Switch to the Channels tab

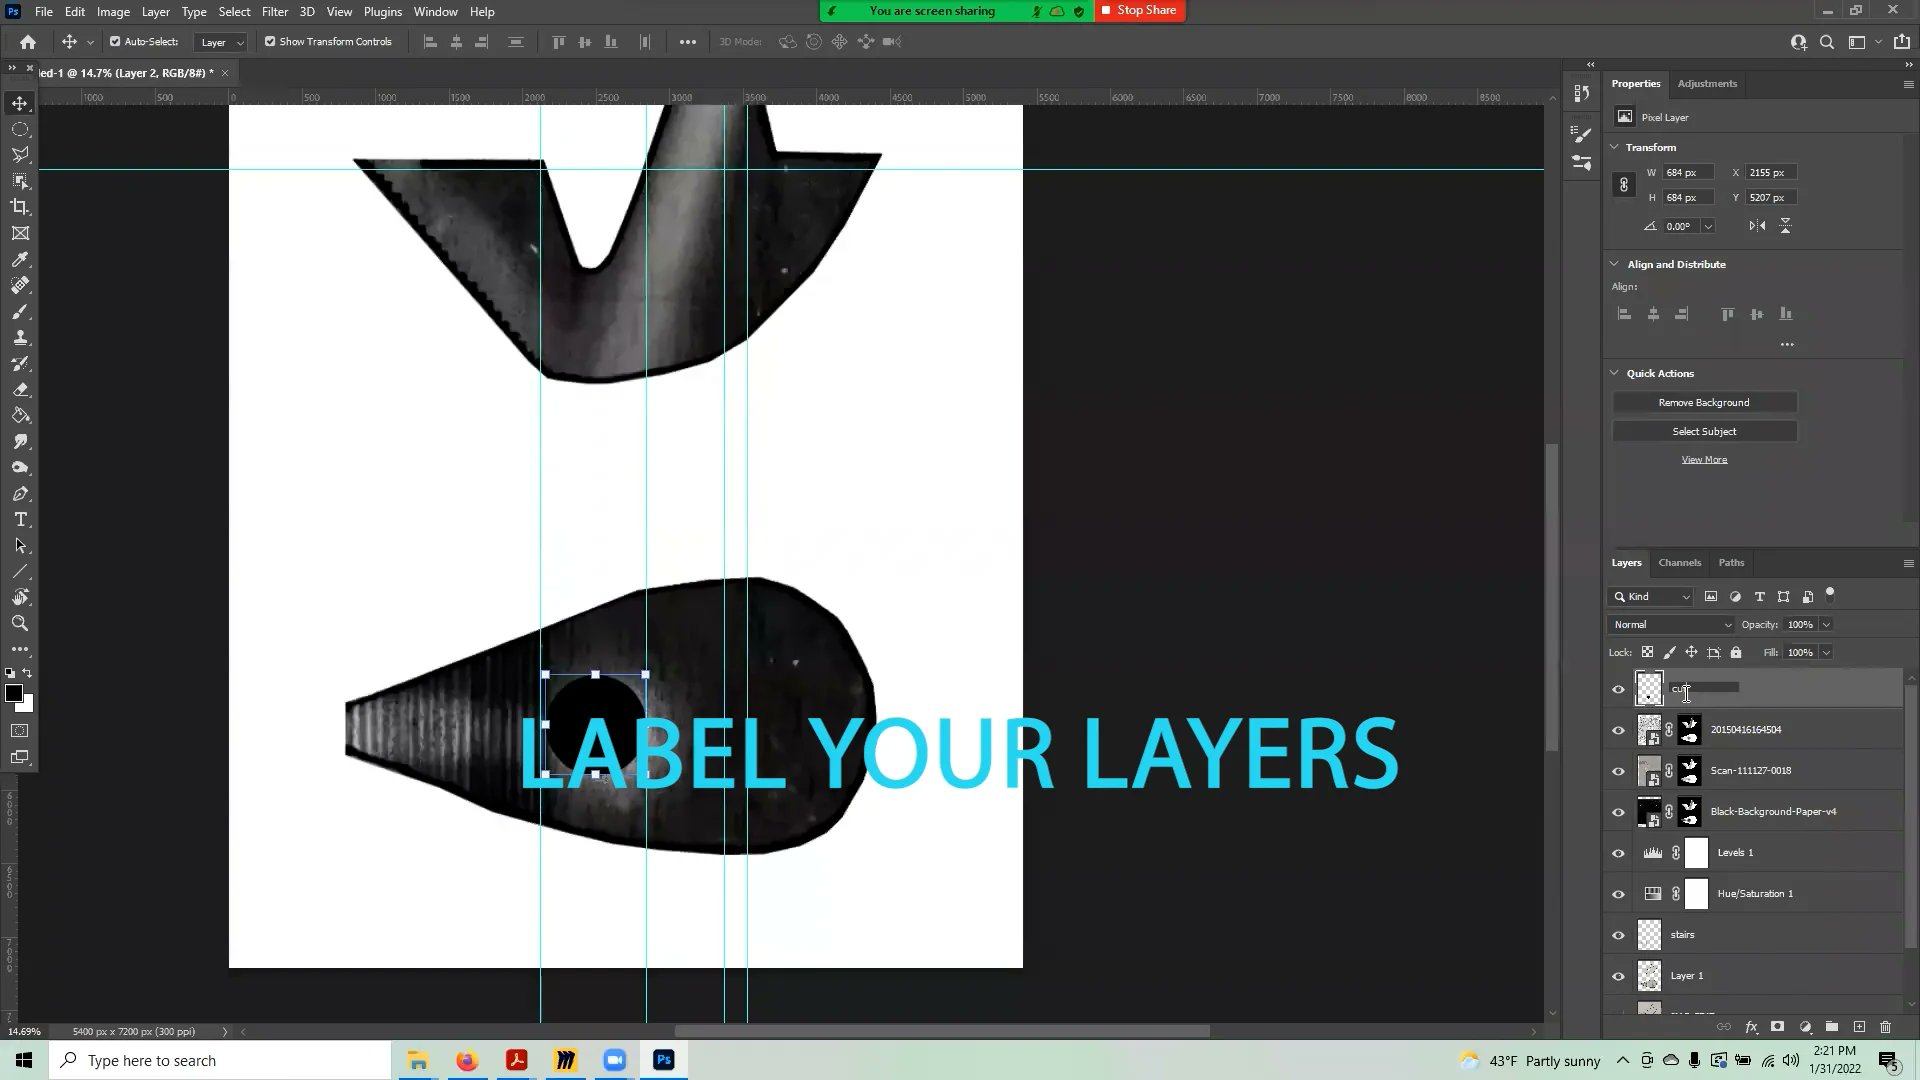coord(1679,562)
